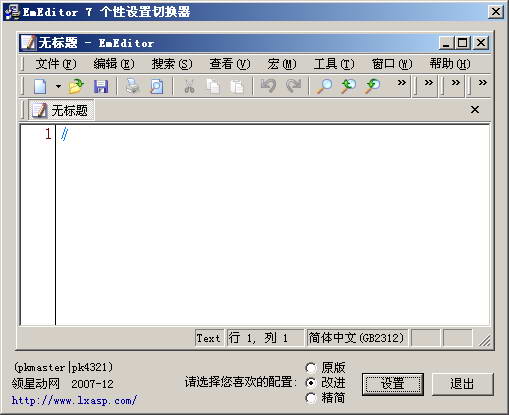The width and height of the screenshot is (509, 415).
Task: Click the Print Preview icon
Action: point(157,86)
